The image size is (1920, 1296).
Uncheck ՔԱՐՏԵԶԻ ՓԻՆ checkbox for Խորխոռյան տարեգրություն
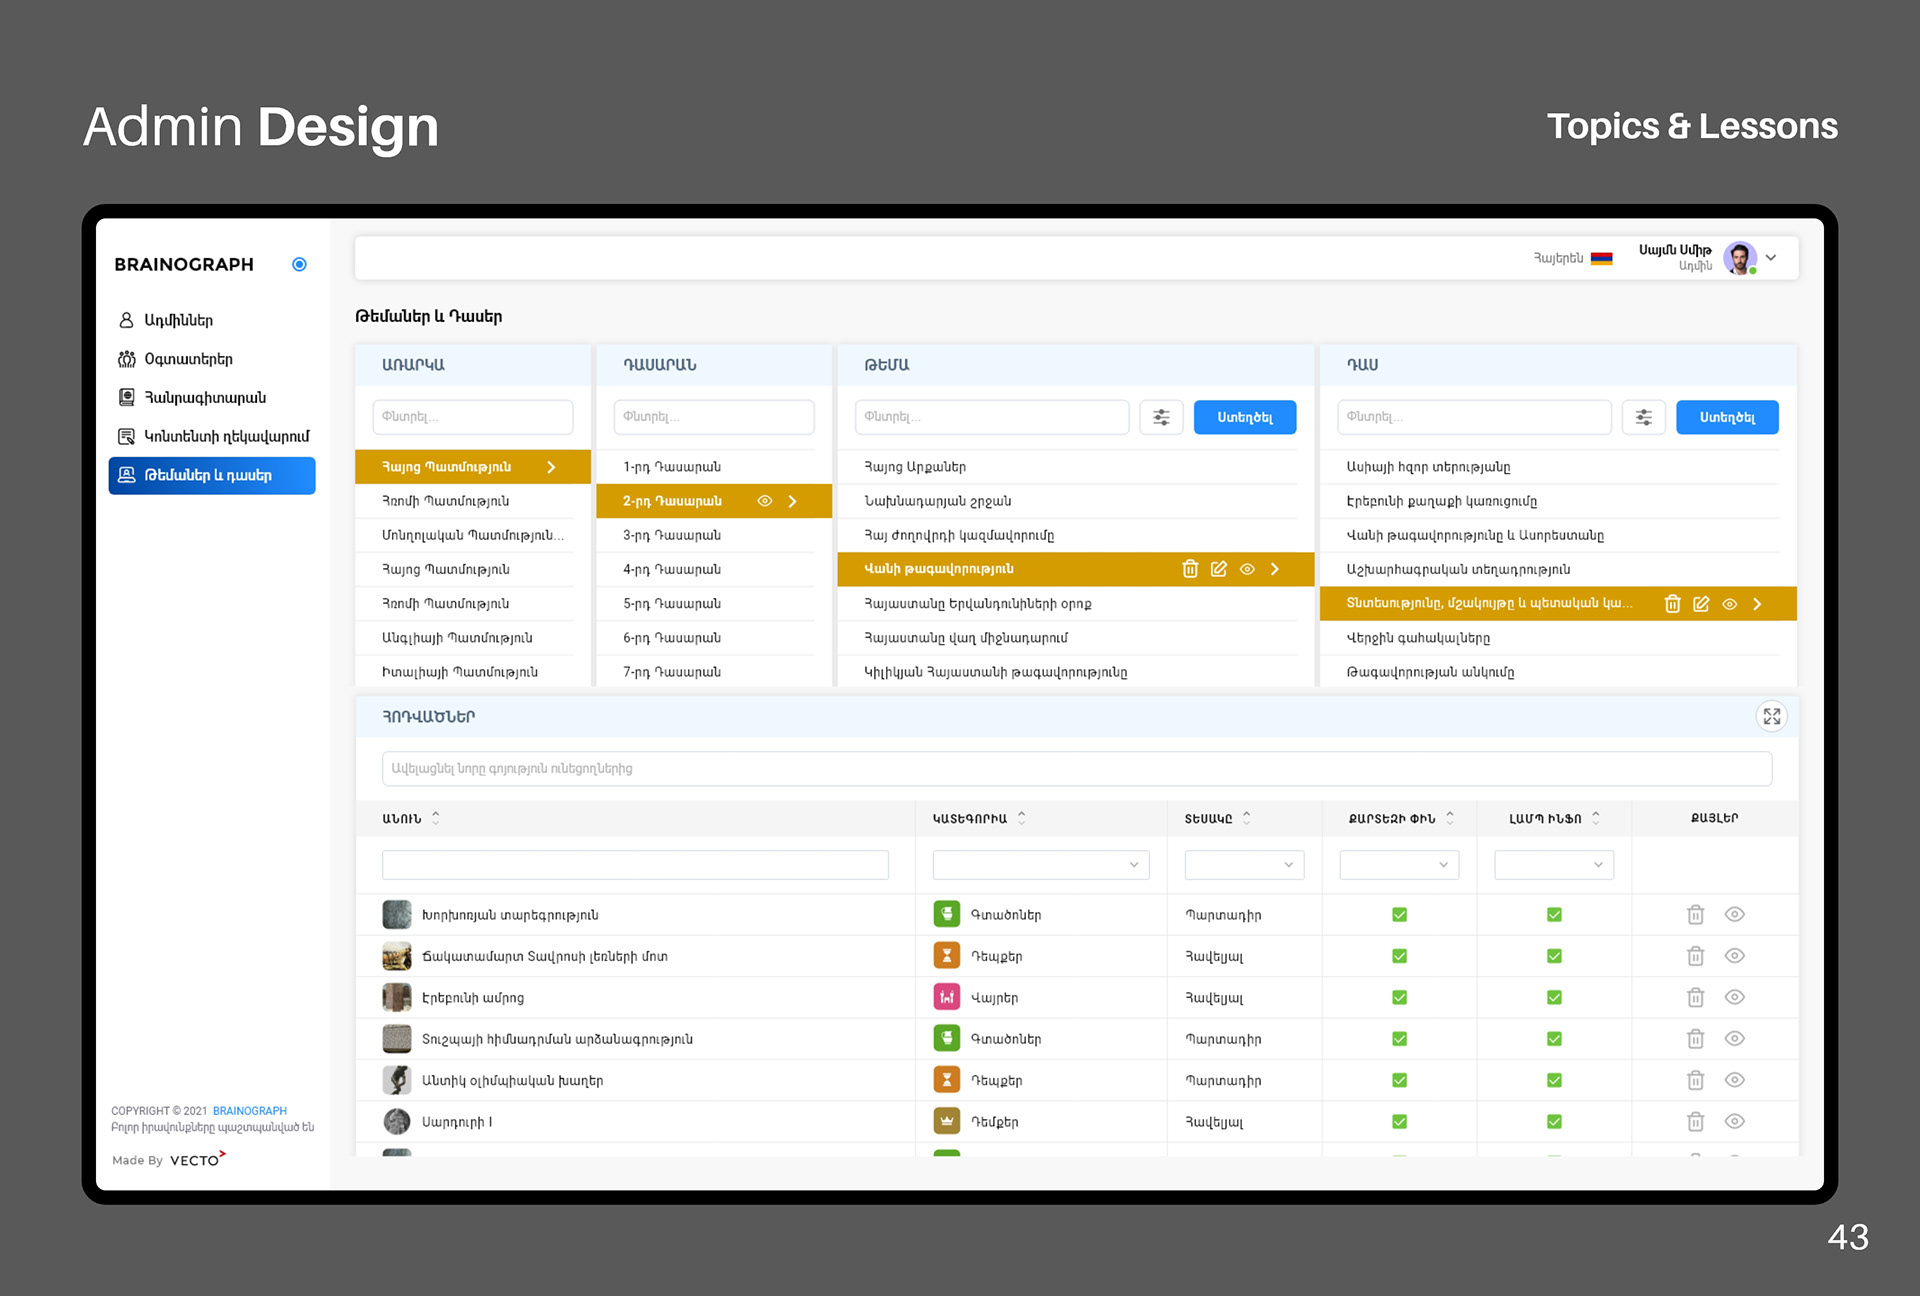[1399, 915]
